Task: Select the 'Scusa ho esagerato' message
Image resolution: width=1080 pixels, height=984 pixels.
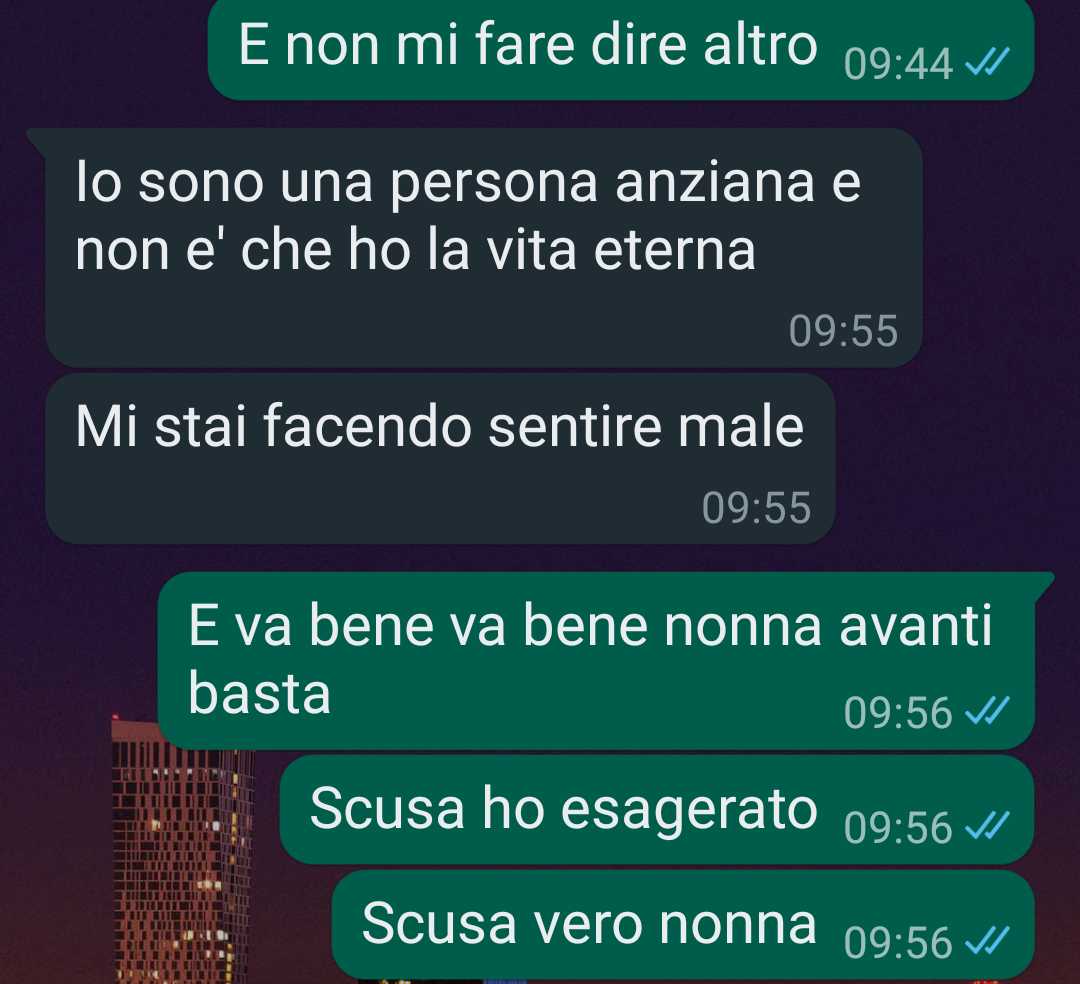Action: tap(657, 810)
